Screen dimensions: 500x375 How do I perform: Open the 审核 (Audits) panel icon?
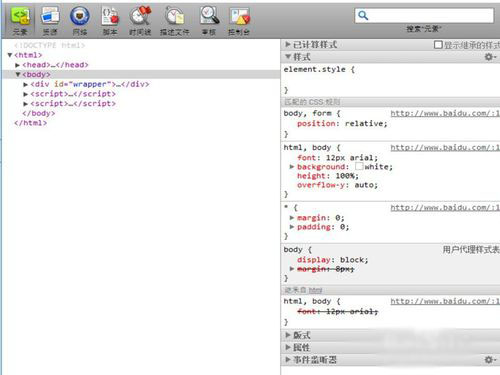209,16
